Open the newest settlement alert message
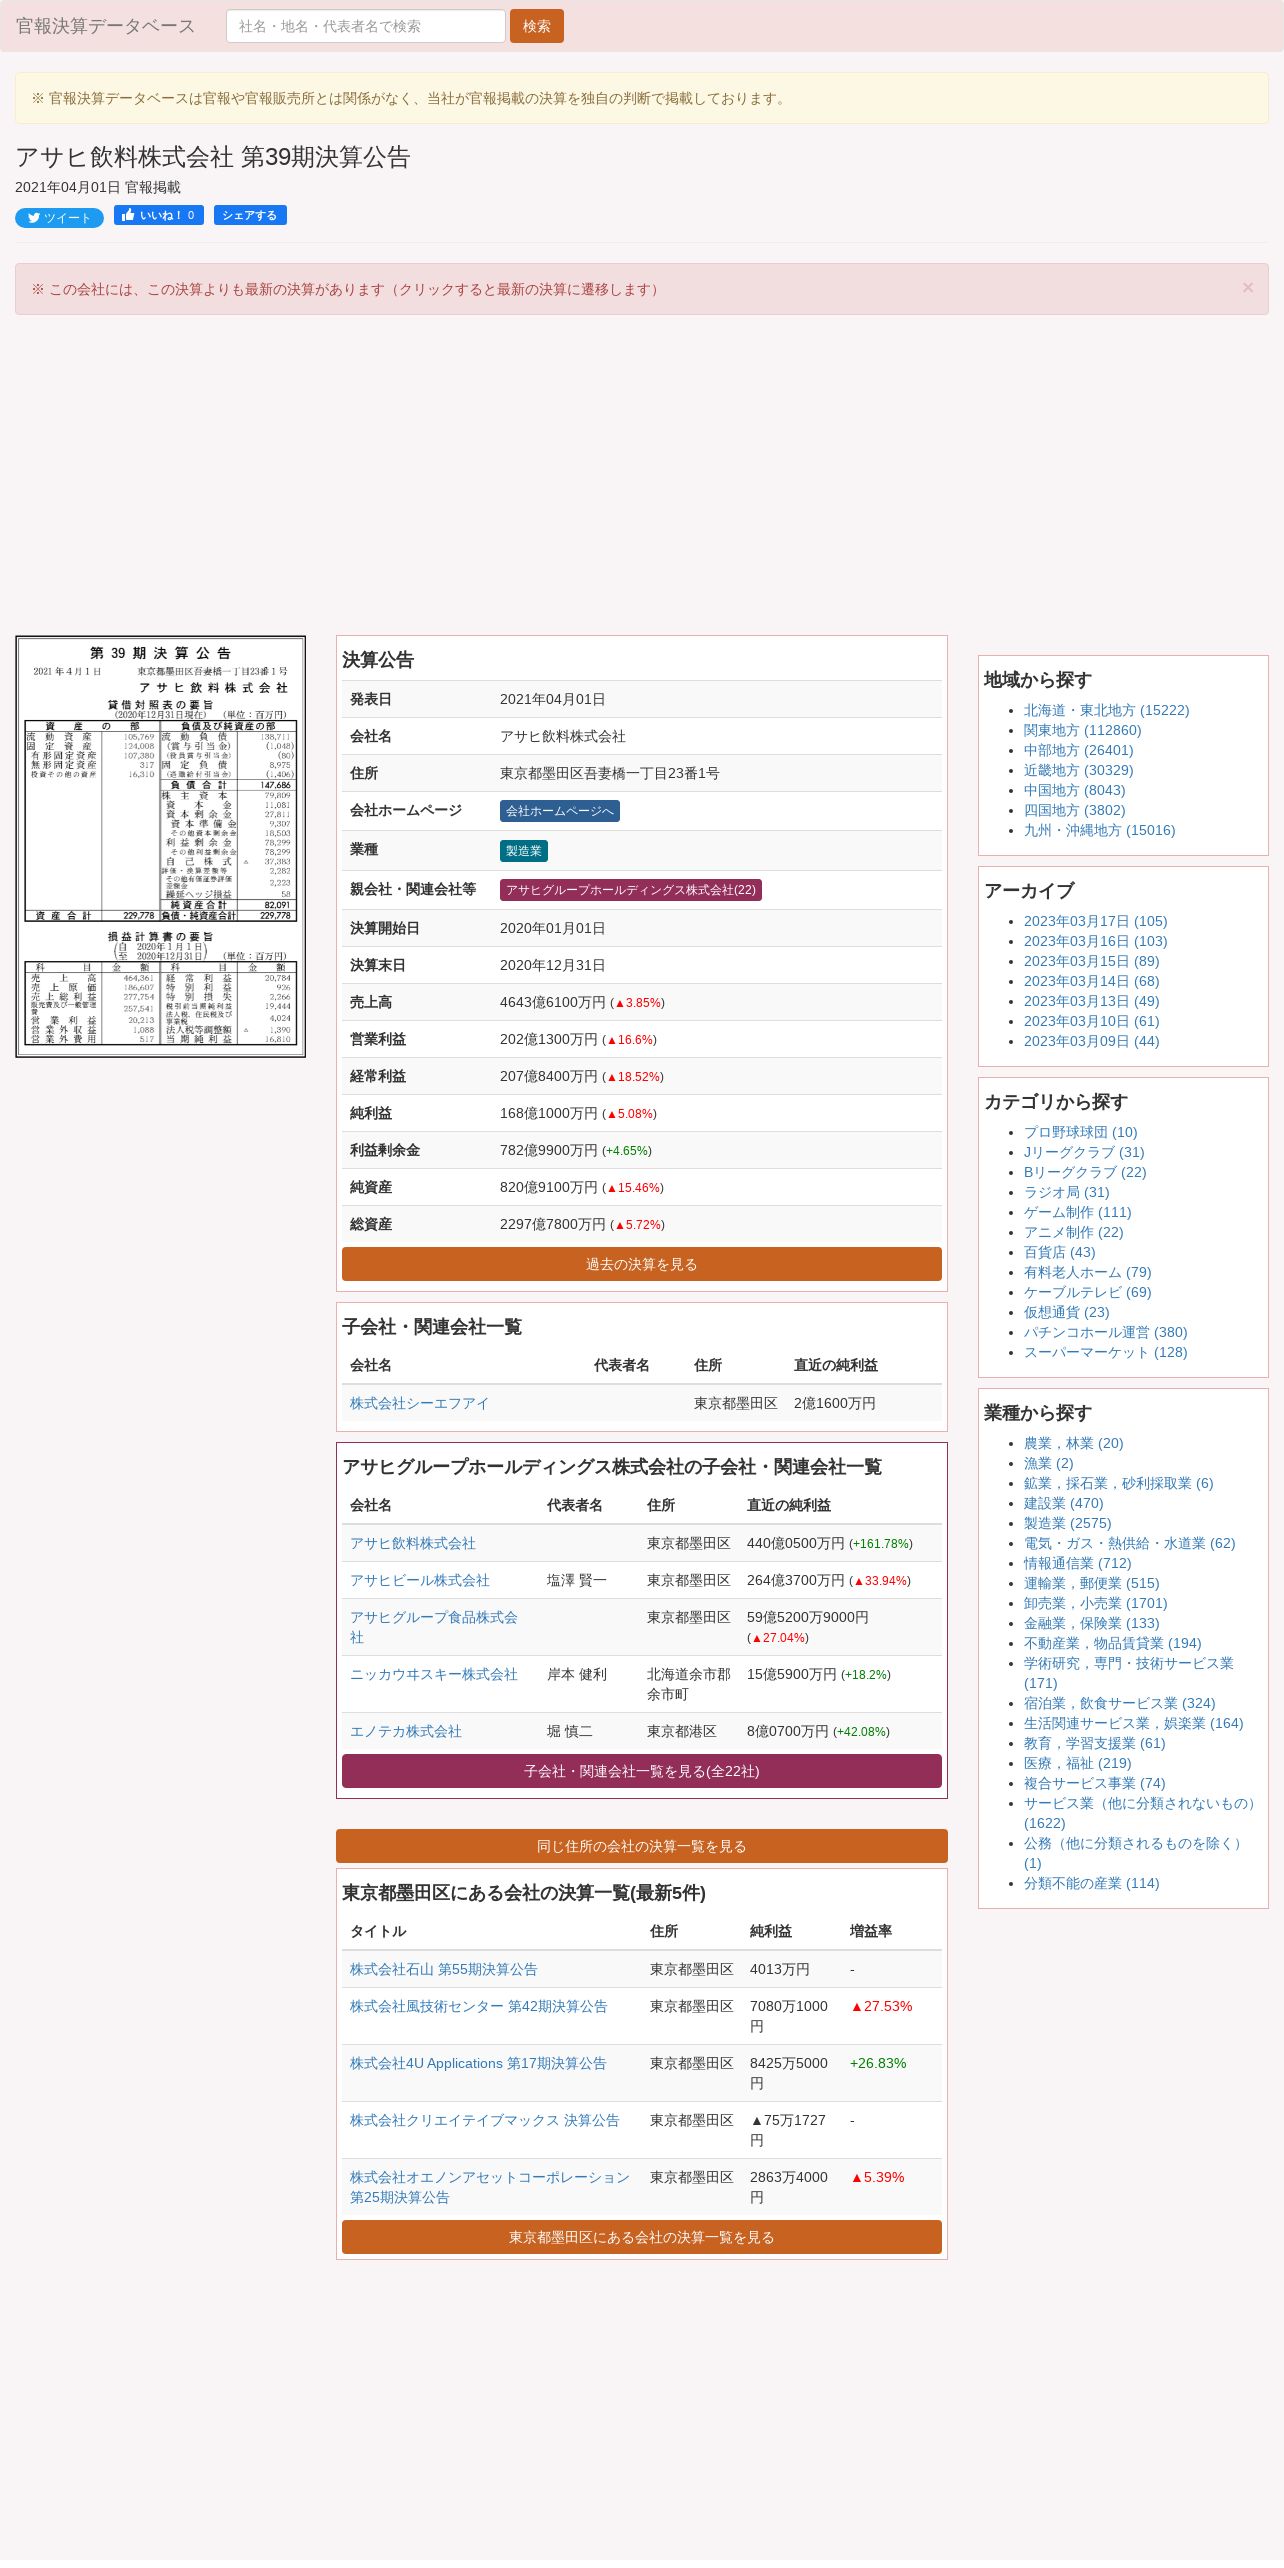The height and width of the screenshot is (2568, 1284). point(347,289)
